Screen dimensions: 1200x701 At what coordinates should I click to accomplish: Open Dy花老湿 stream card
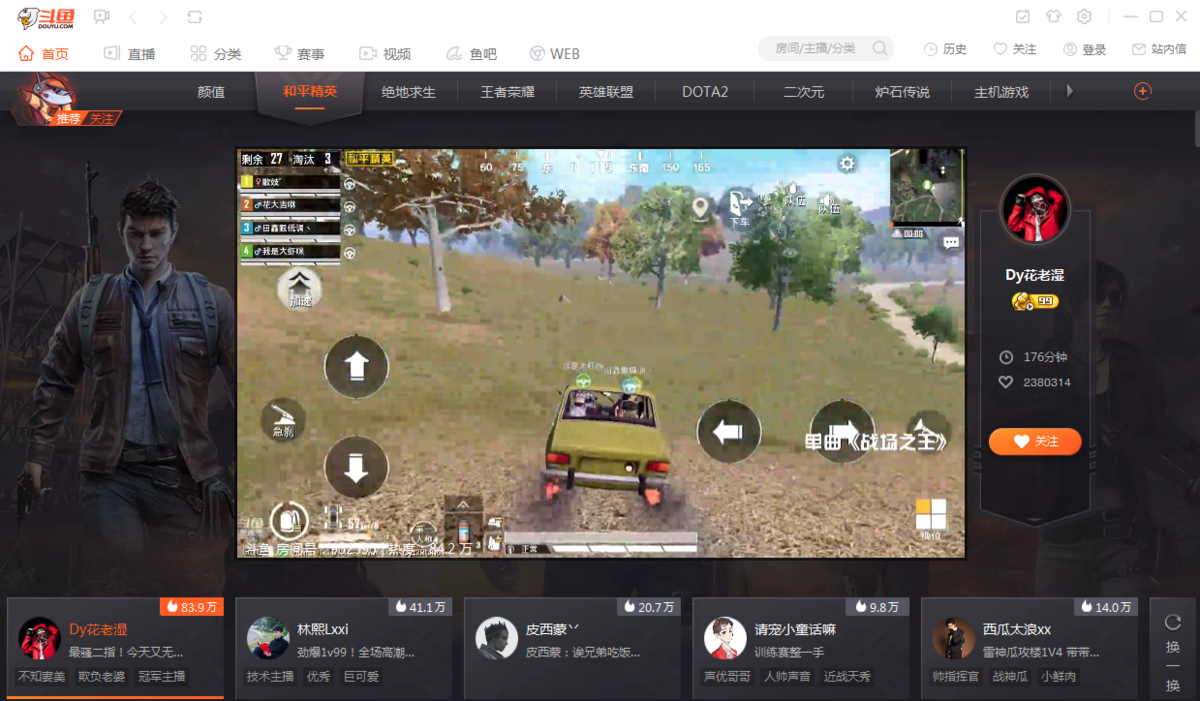click(116, 647)
